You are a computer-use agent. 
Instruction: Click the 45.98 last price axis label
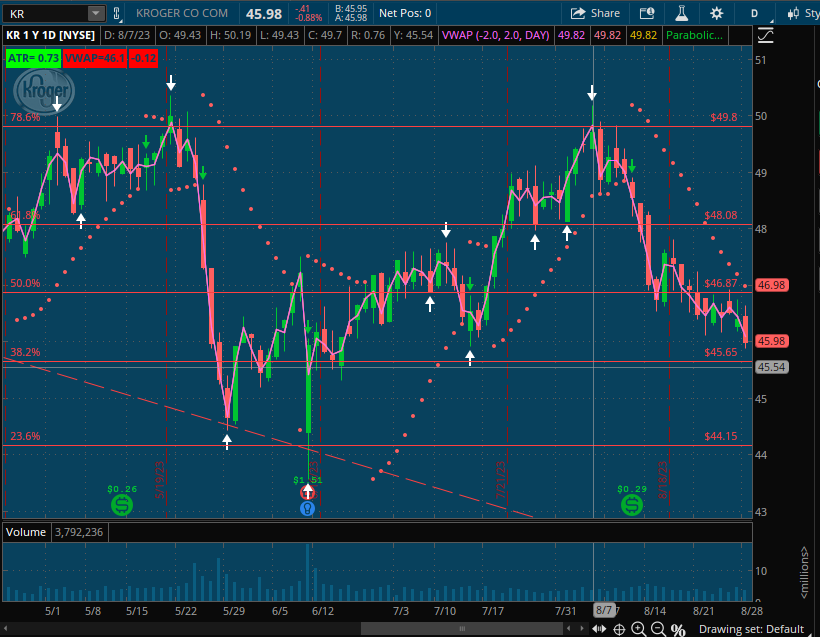[771, 341]
